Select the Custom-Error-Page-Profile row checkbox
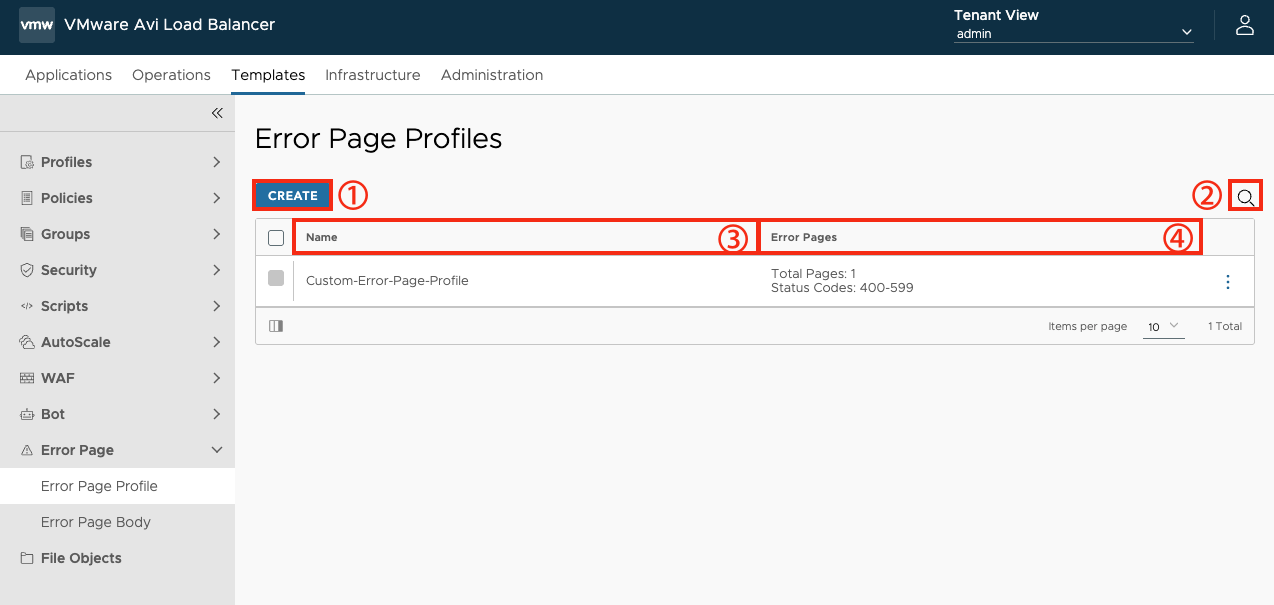This screenshot has height=605, width=1274. (276, 278)
